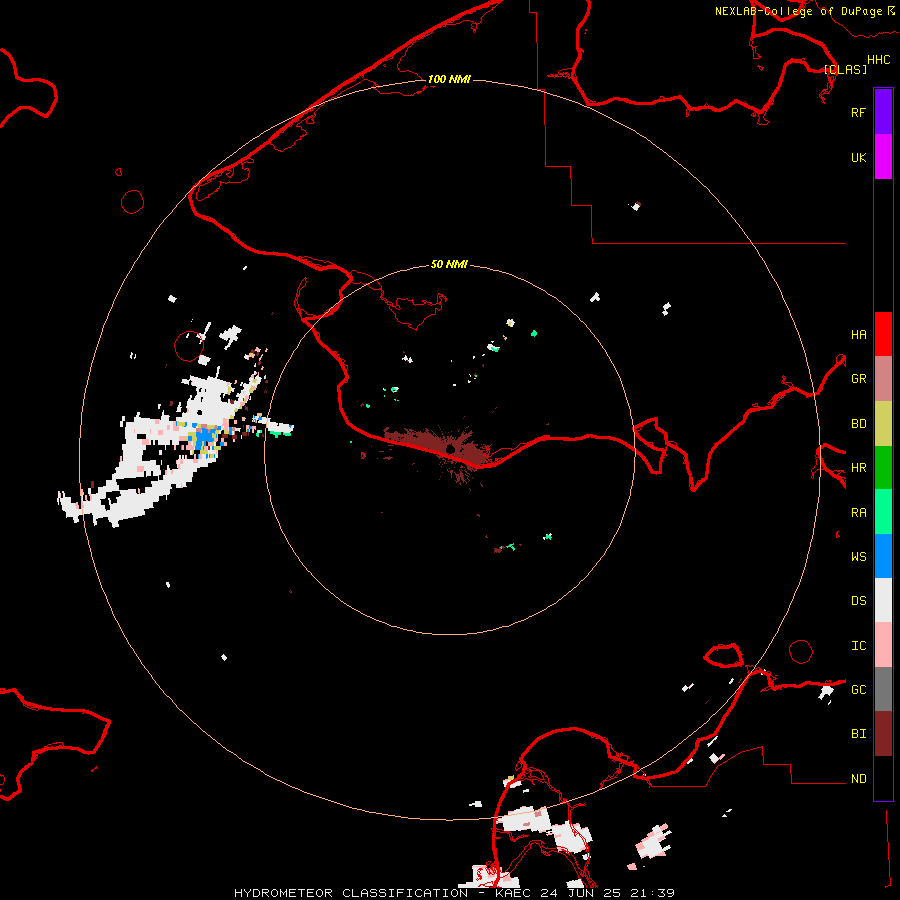Viewport: 900px width, 900px height.
Task: Select the GC gray legend swatch
Action: pyautogui.click(x=883, y=689)
